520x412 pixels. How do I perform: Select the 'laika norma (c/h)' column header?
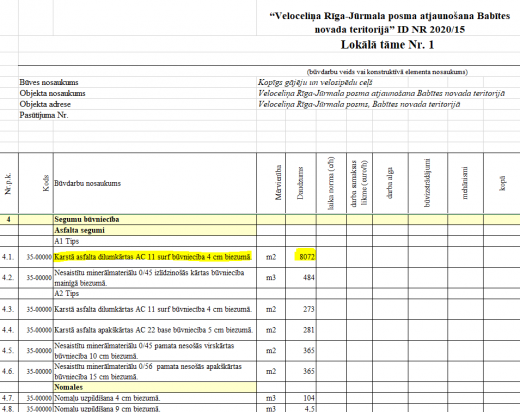click(331, 183)
